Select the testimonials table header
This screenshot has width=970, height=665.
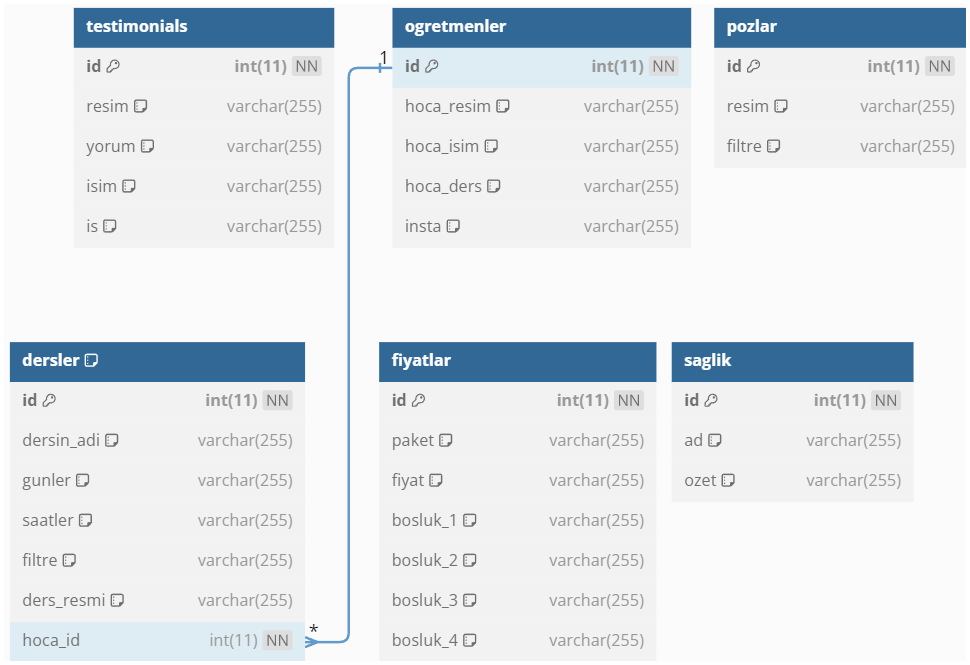pos(204,27)
